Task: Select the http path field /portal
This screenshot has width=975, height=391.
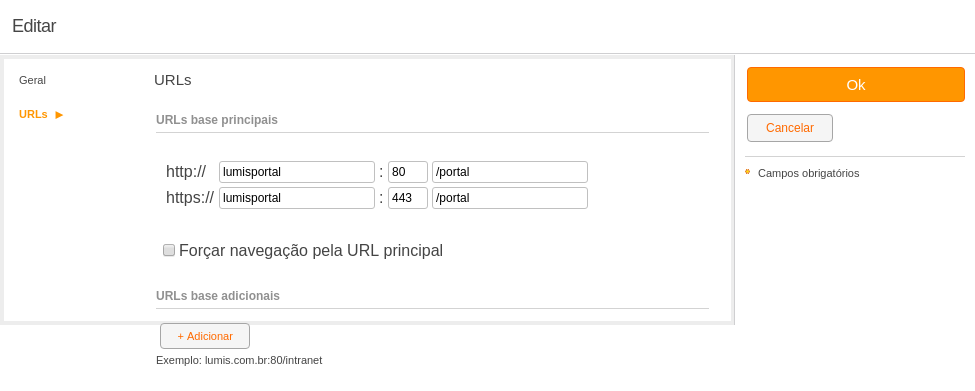Action: (x=510, y=172)
